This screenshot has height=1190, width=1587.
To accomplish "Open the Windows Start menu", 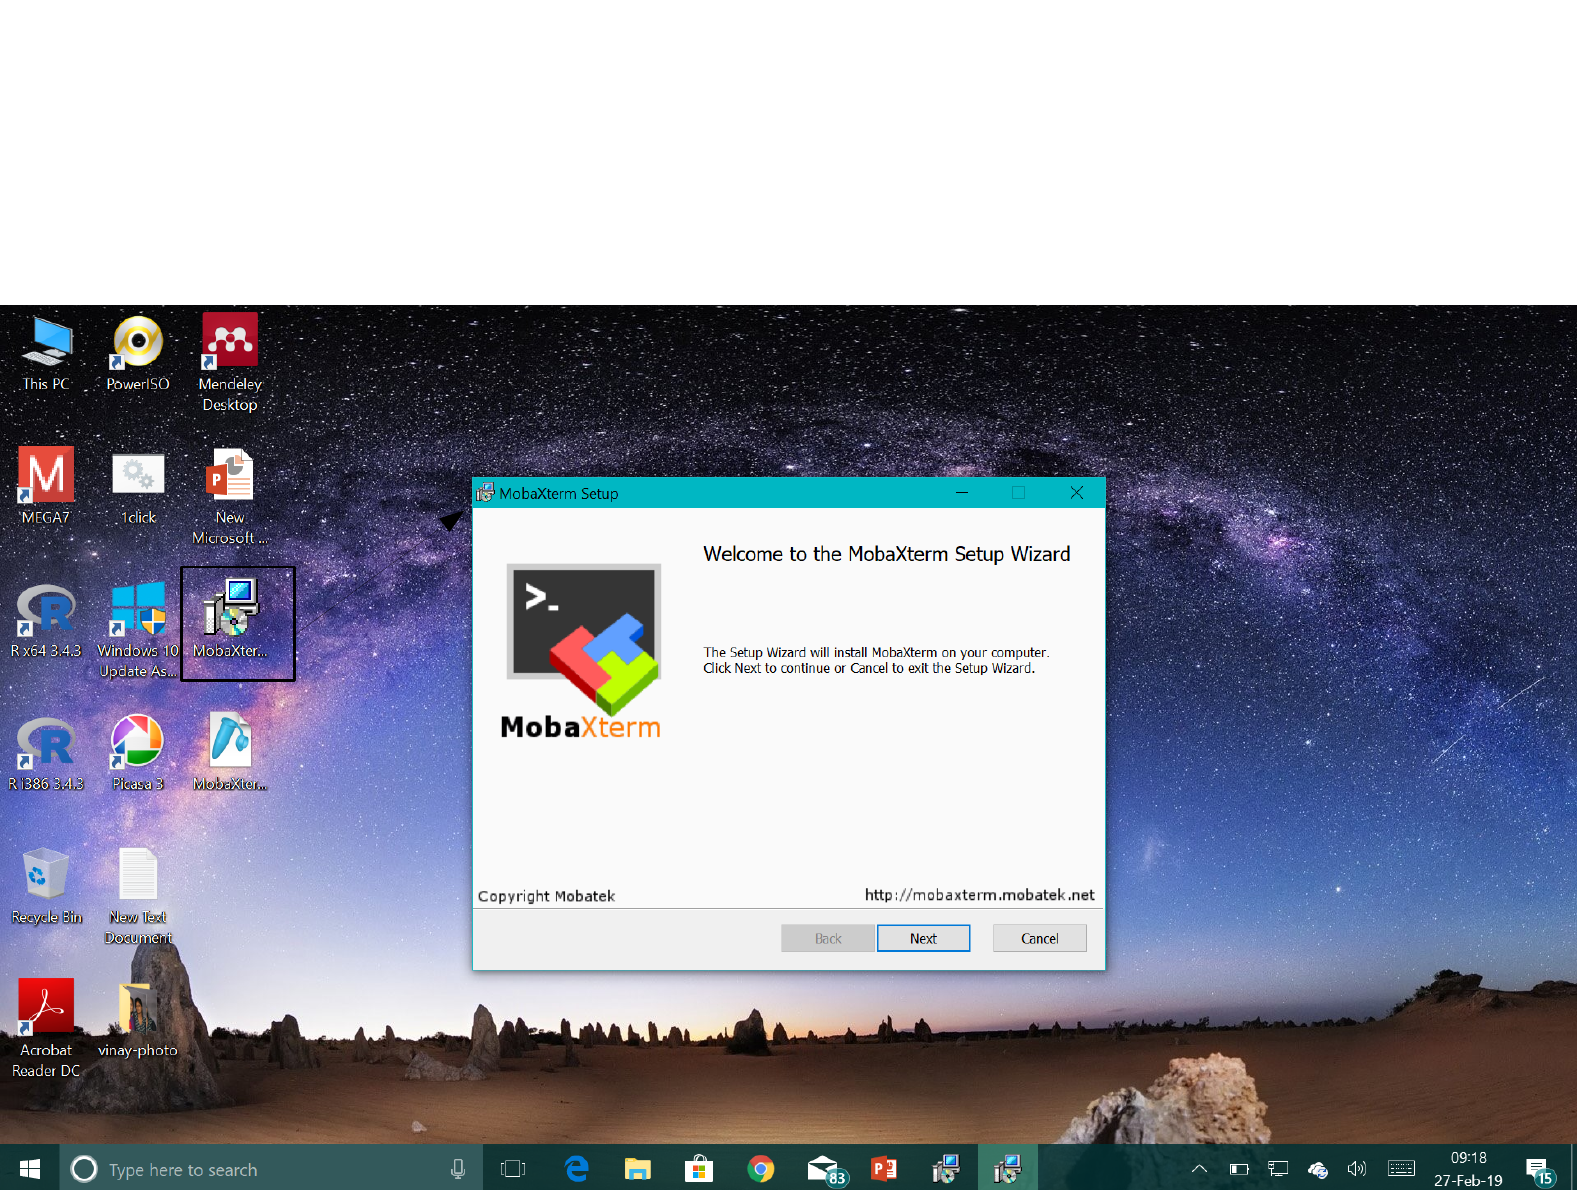I will pyautogui.click(x=30, y=1168).
